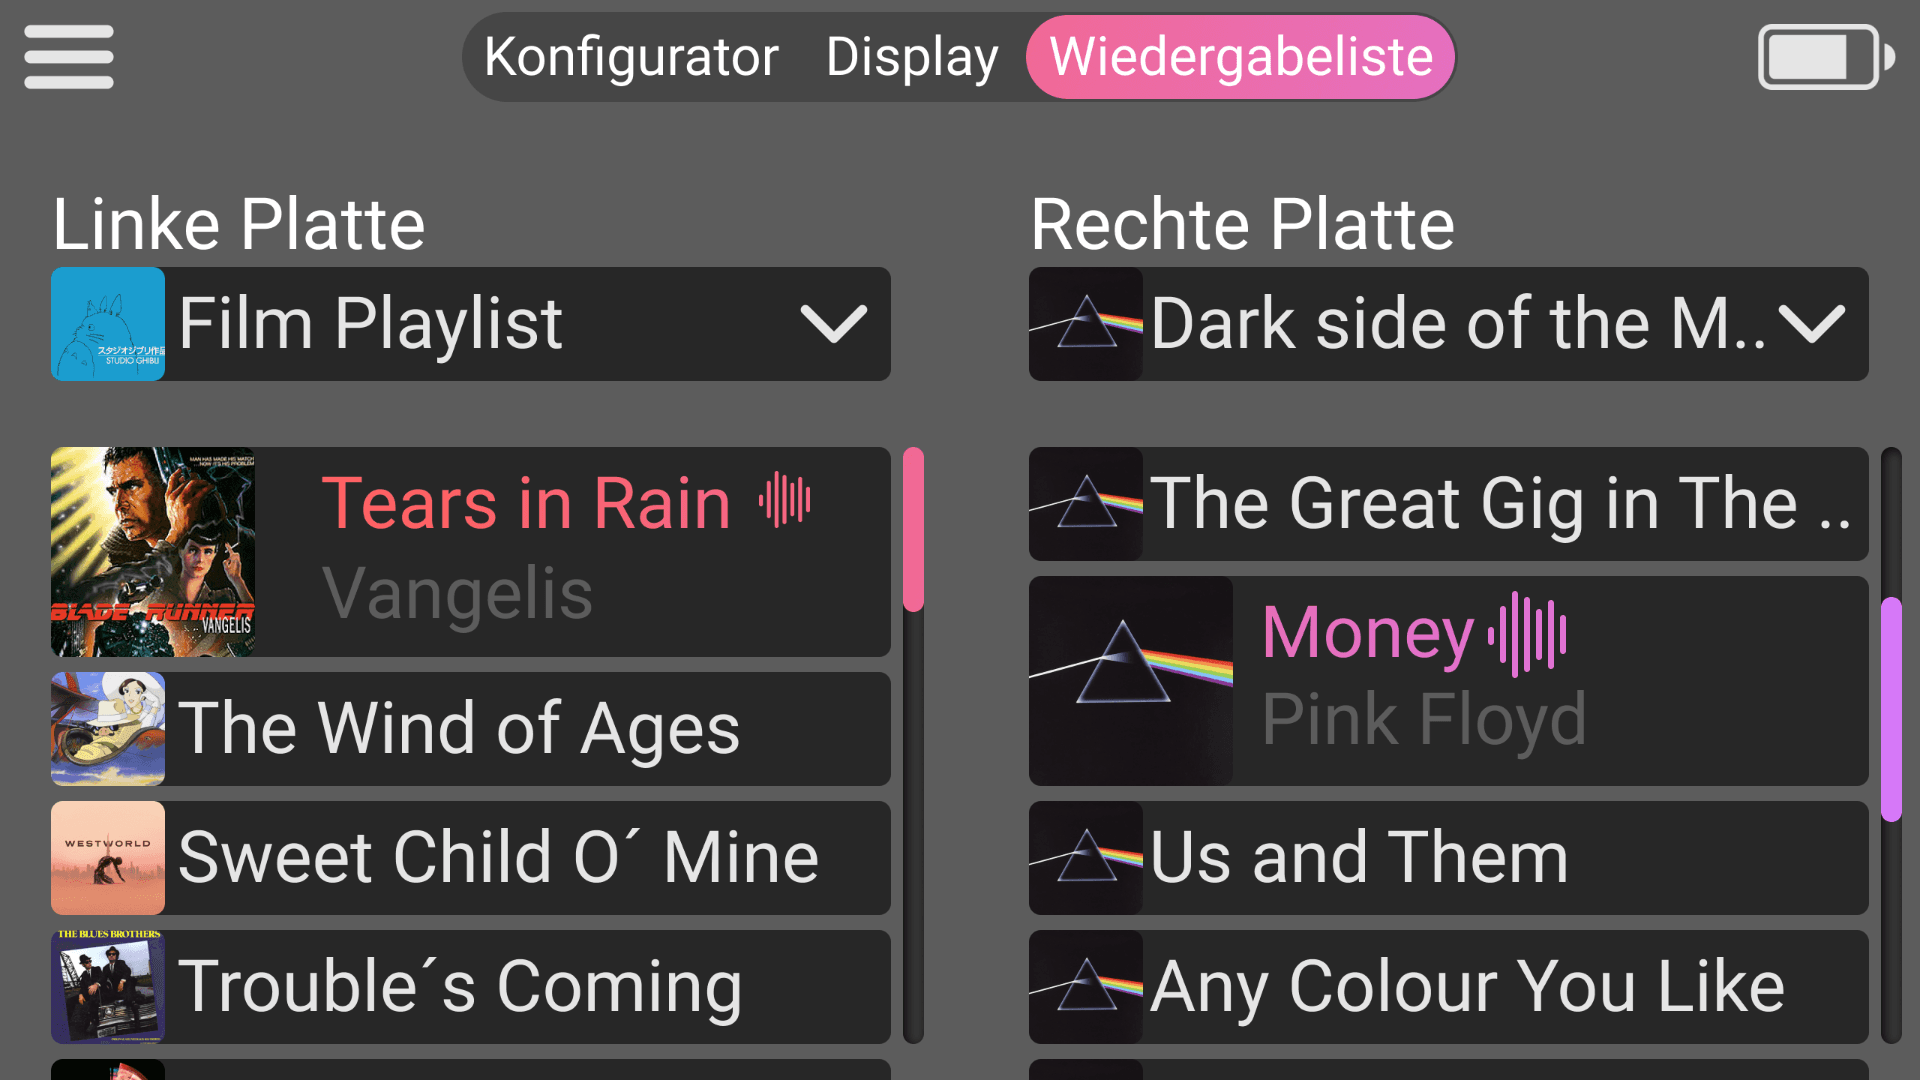This screenshot has height=1080, width=1920.
Task: Play Any Colour You Like track
Action: coord(1449,987)
